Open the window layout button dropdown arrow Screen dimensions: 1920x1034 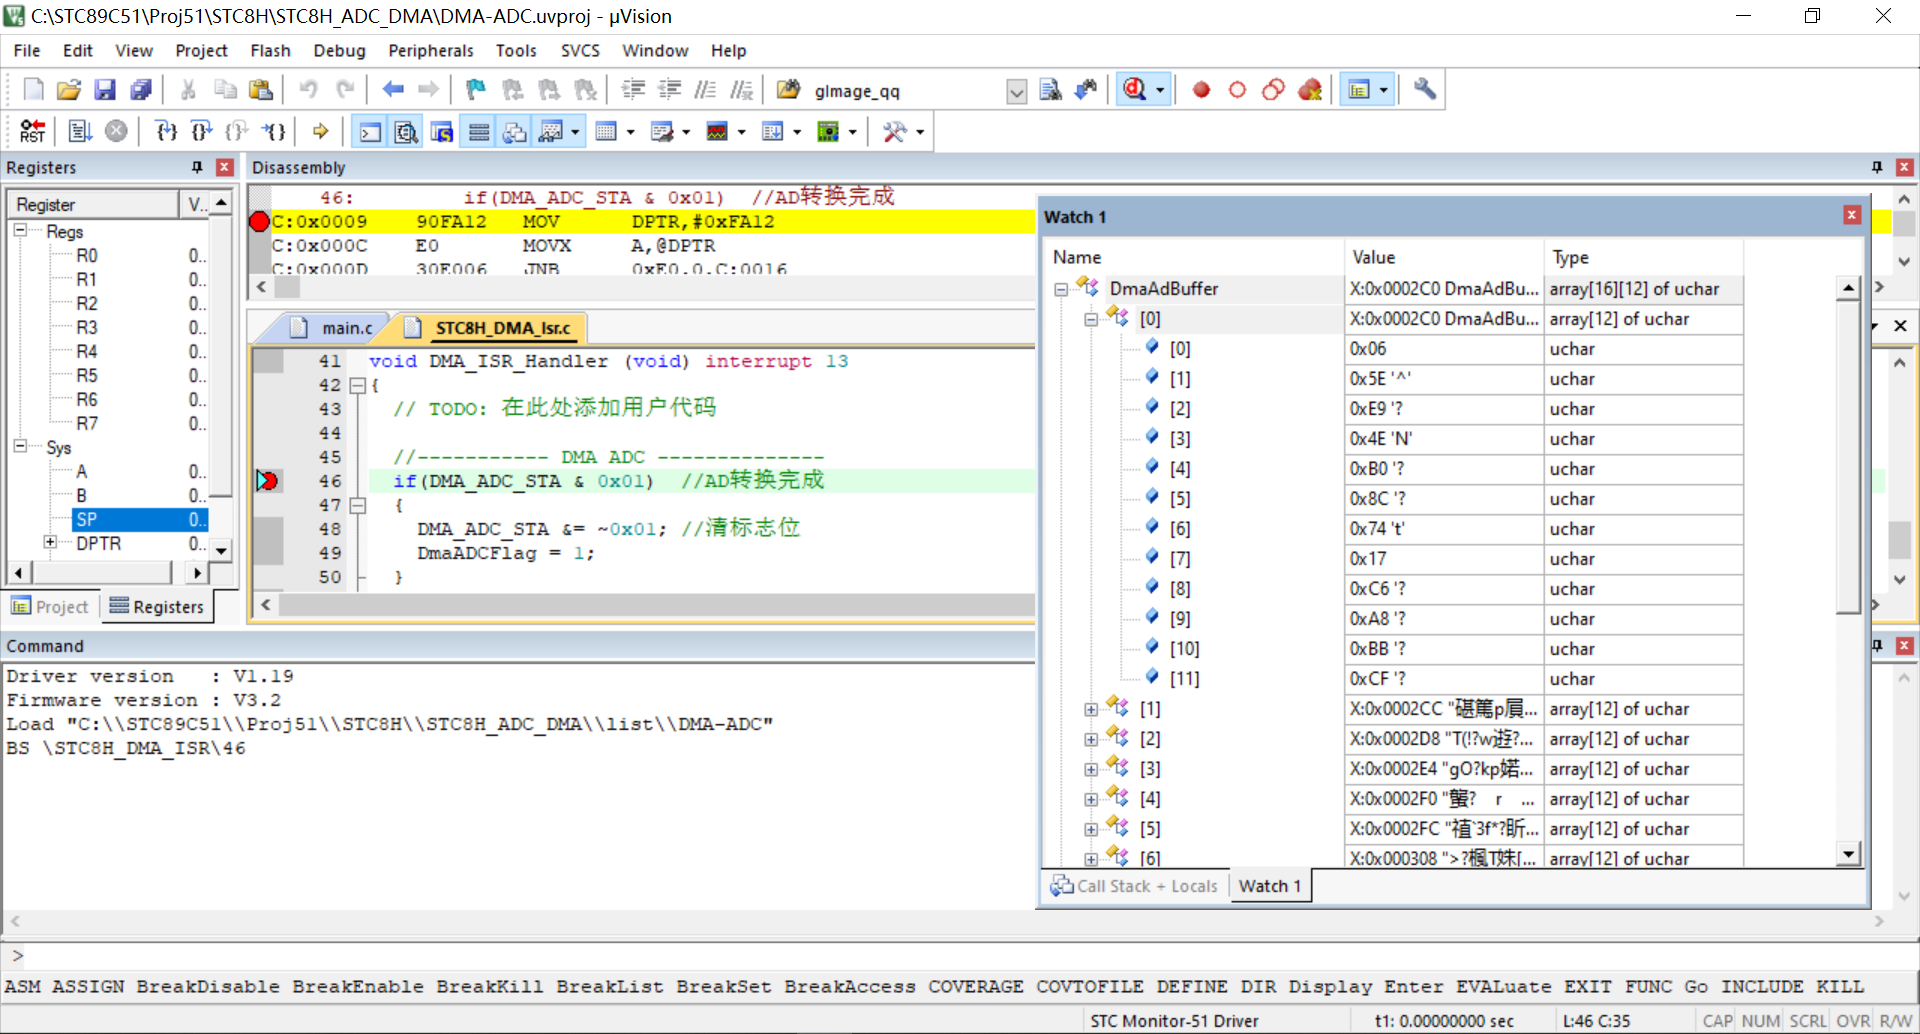(x=1383, y=90)
